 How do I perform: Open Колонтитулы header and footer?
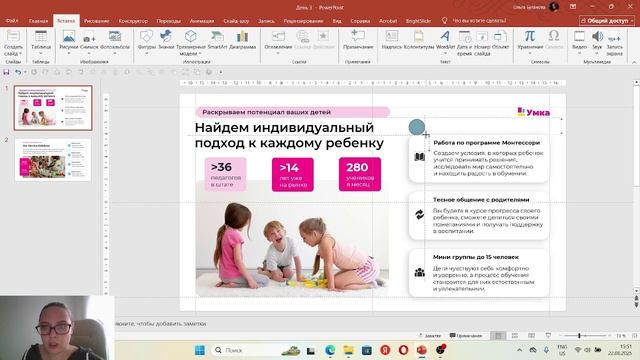click(419, 41)
